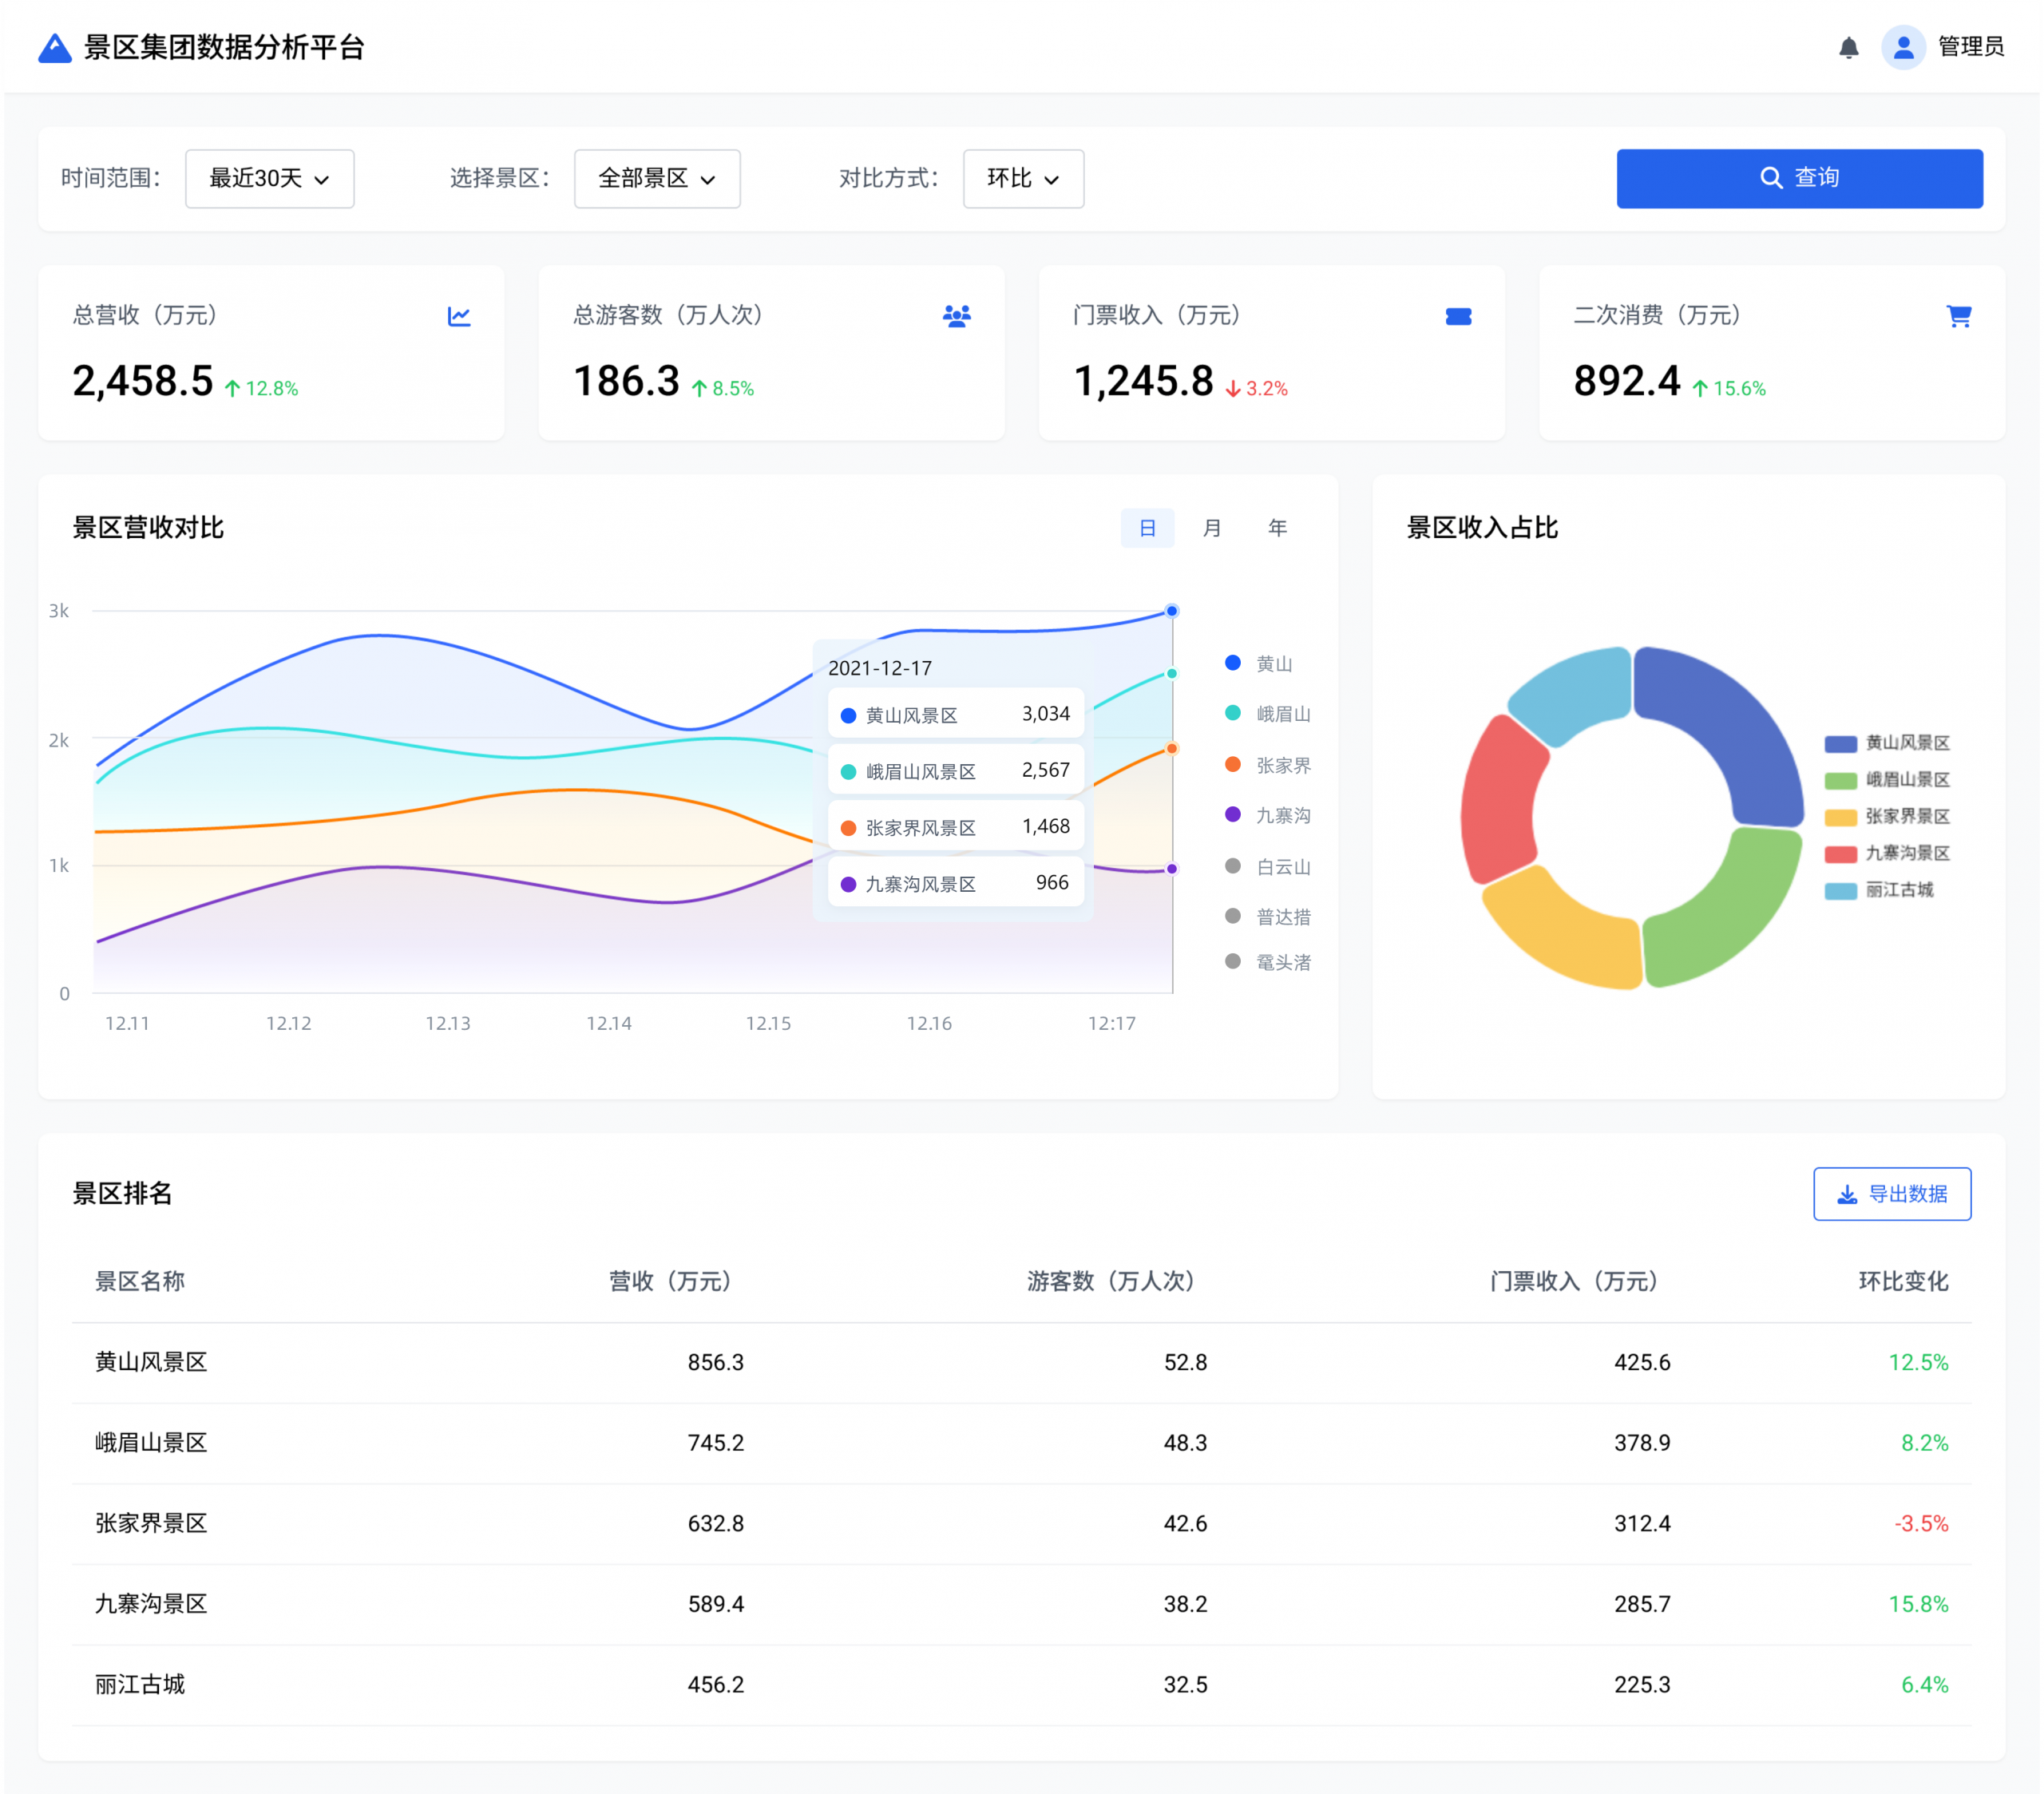Click the magnifier icon in 查询 button
Image resolution: width=2044 pixels, height=1794 pixels.
tap(1770, 178)
